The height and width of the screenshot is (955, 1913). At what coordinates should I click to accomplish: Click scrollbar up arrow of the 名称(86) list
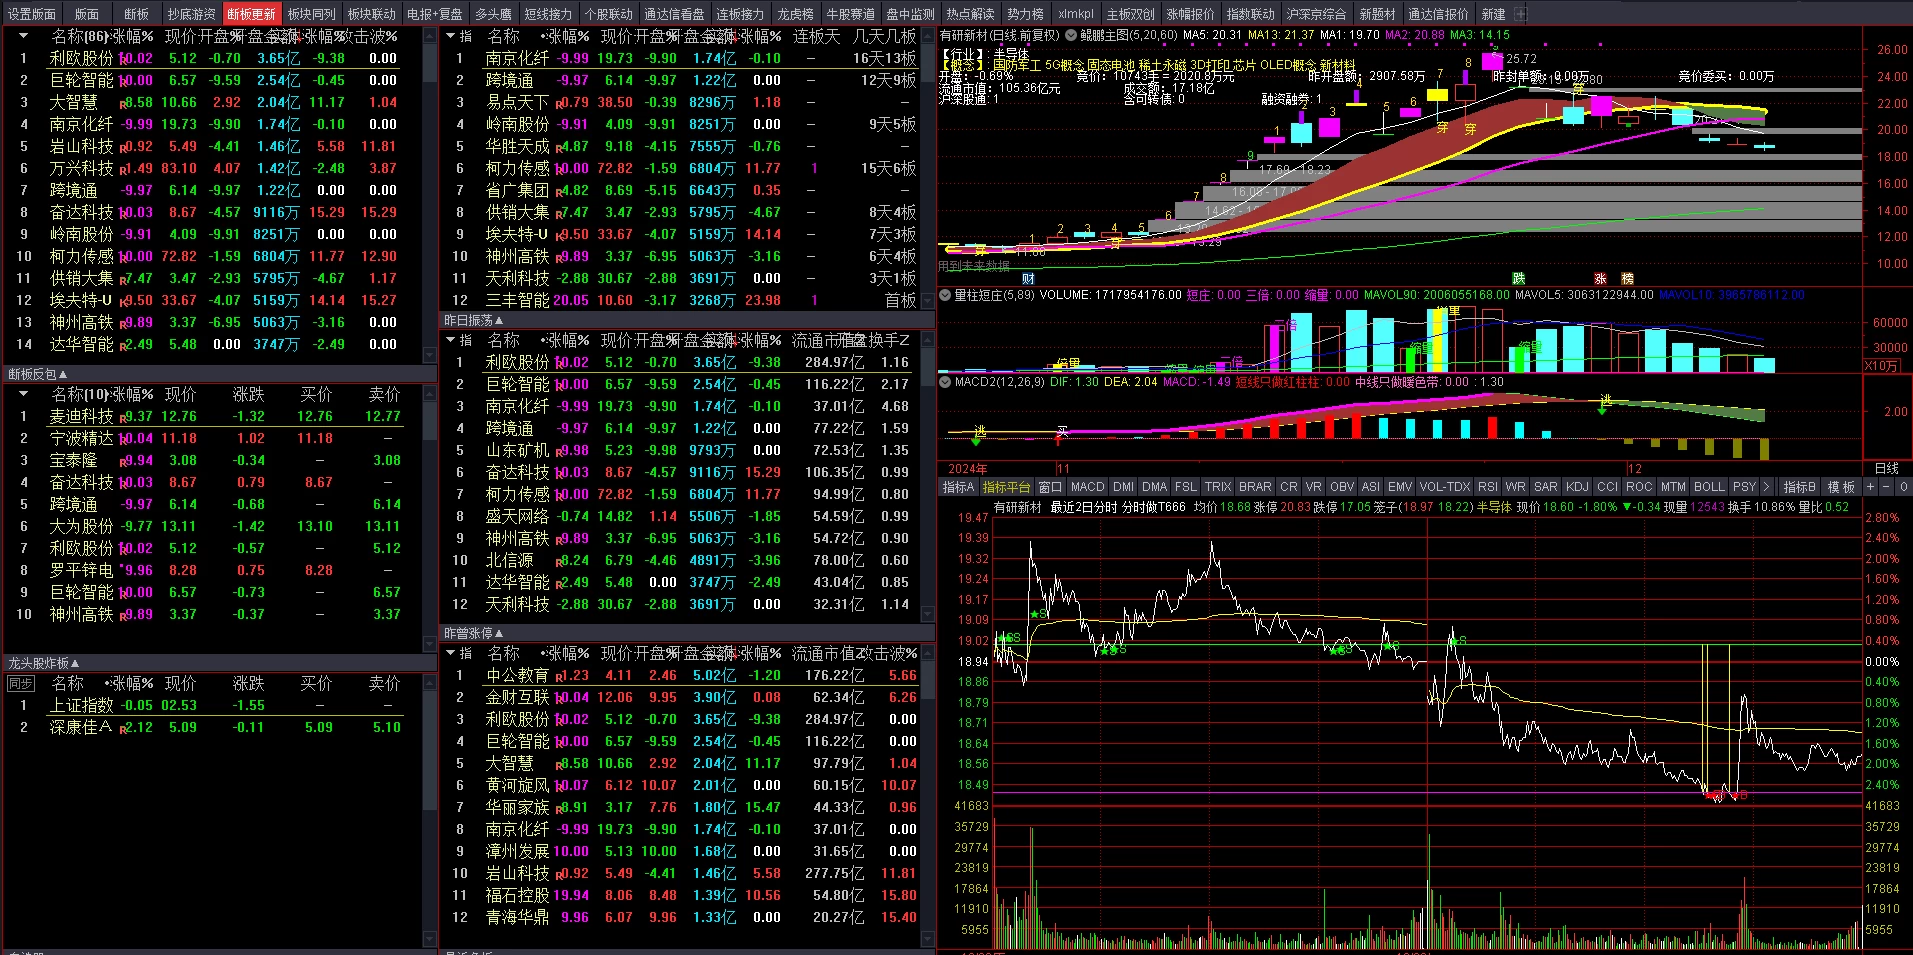click(430, 37)
